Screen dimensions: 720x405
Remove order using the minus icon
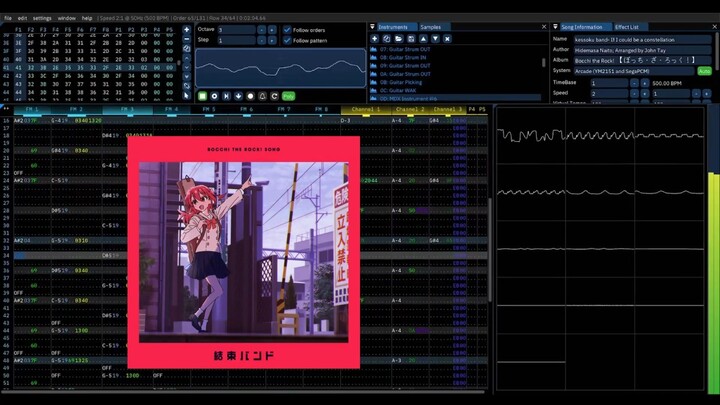[186, 39]
